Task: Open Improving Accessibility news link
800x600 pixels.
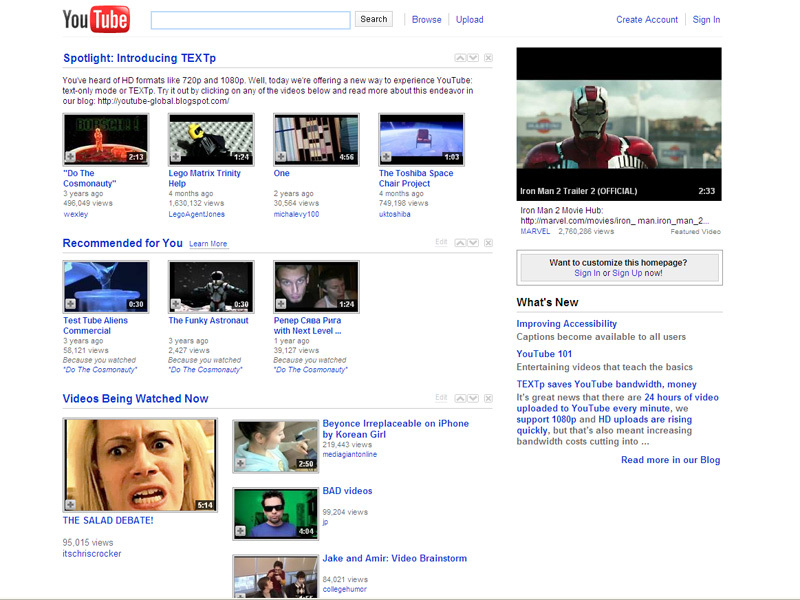Action: [x=566, y=323]
